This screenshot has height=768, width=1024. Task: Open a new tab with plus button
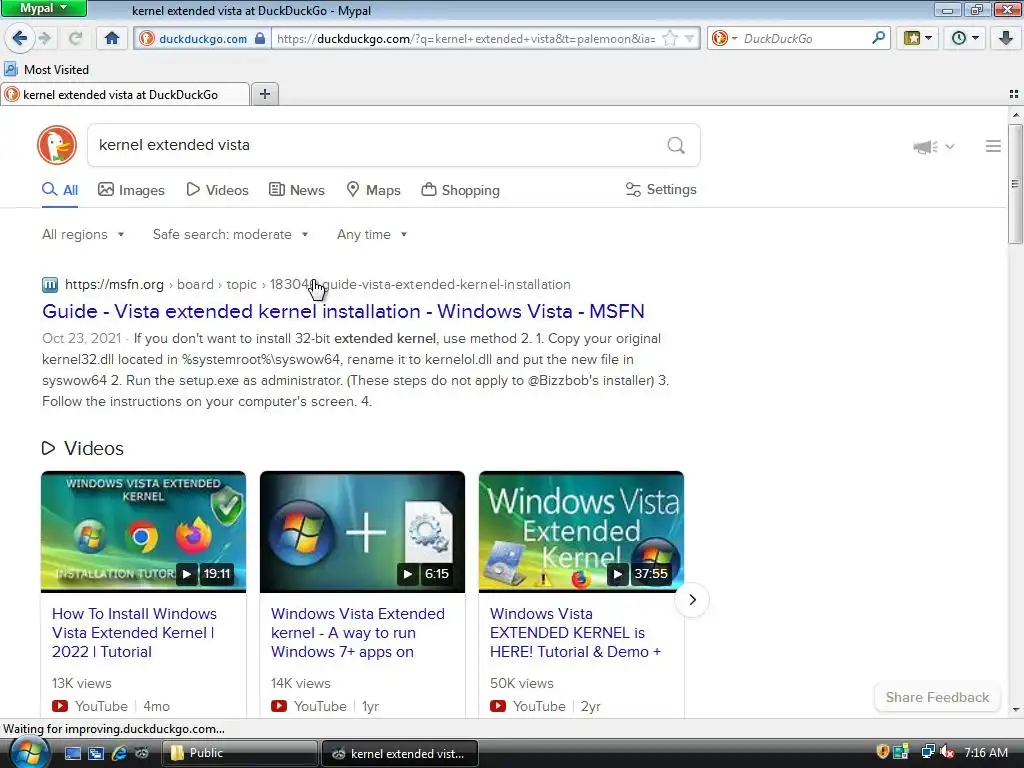tap(264, 94)
